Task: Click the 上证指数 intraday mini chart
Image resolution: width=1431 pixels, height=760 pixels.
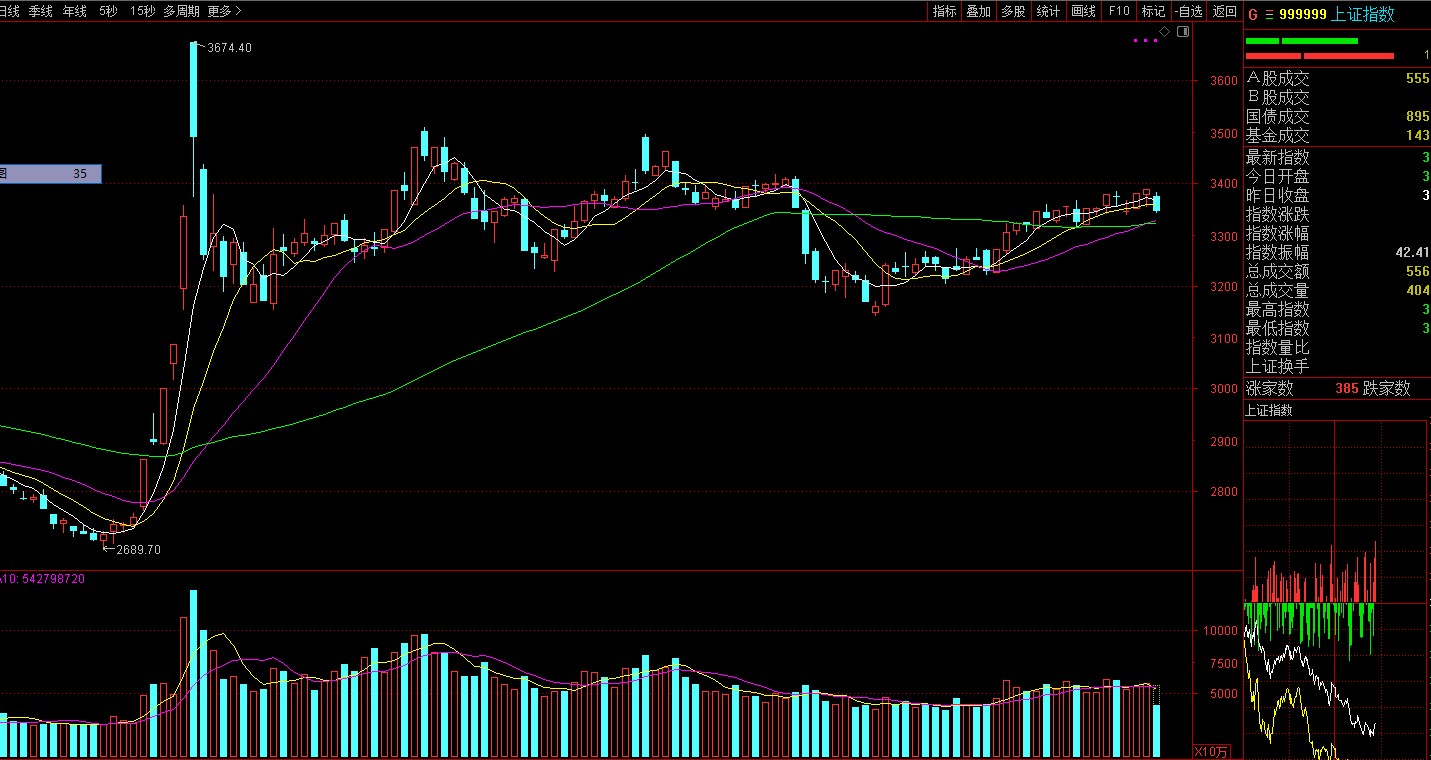Action: 1337,590
